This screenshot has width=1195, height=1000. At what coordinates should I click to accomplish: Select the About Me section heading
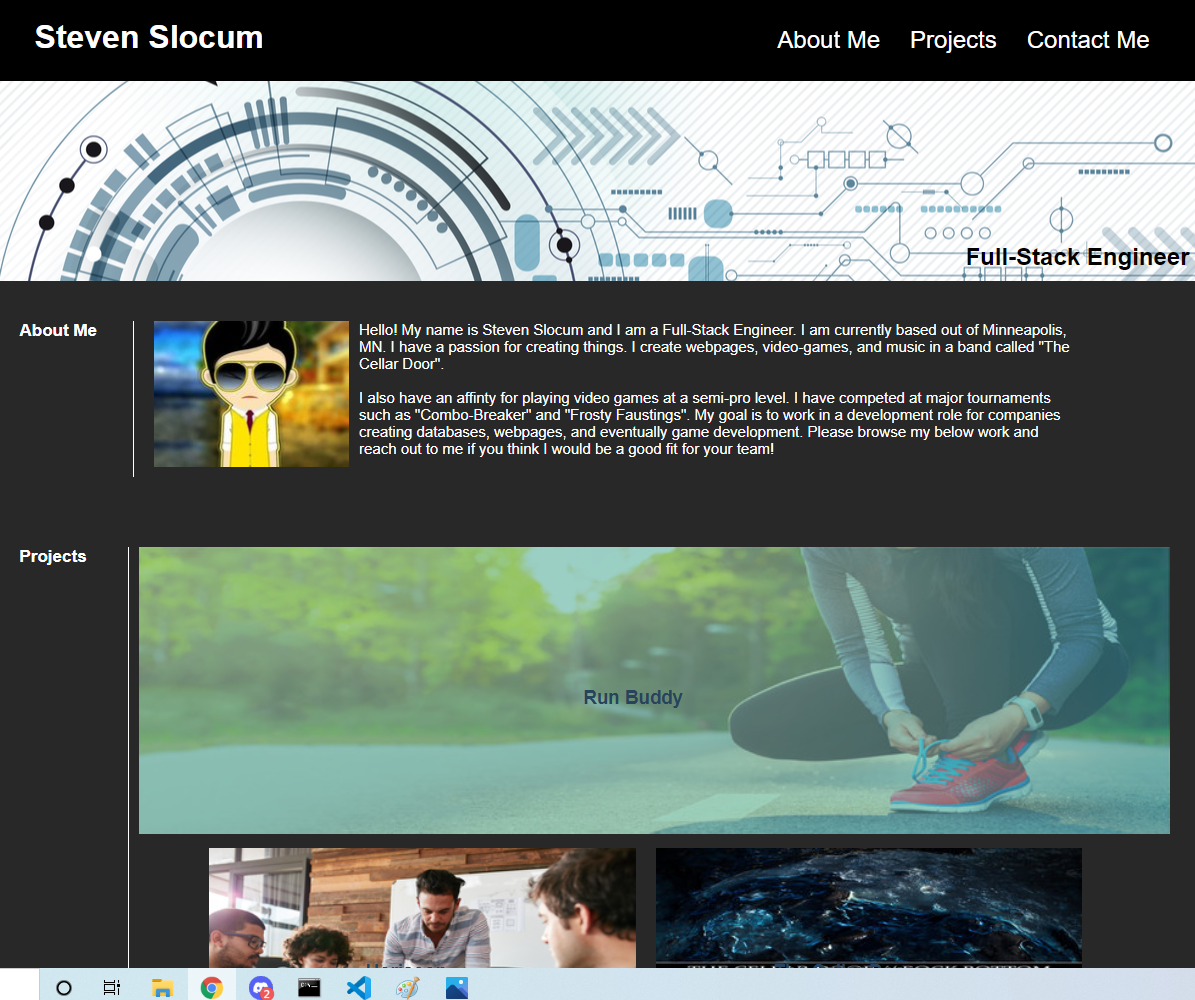[58, 330]
